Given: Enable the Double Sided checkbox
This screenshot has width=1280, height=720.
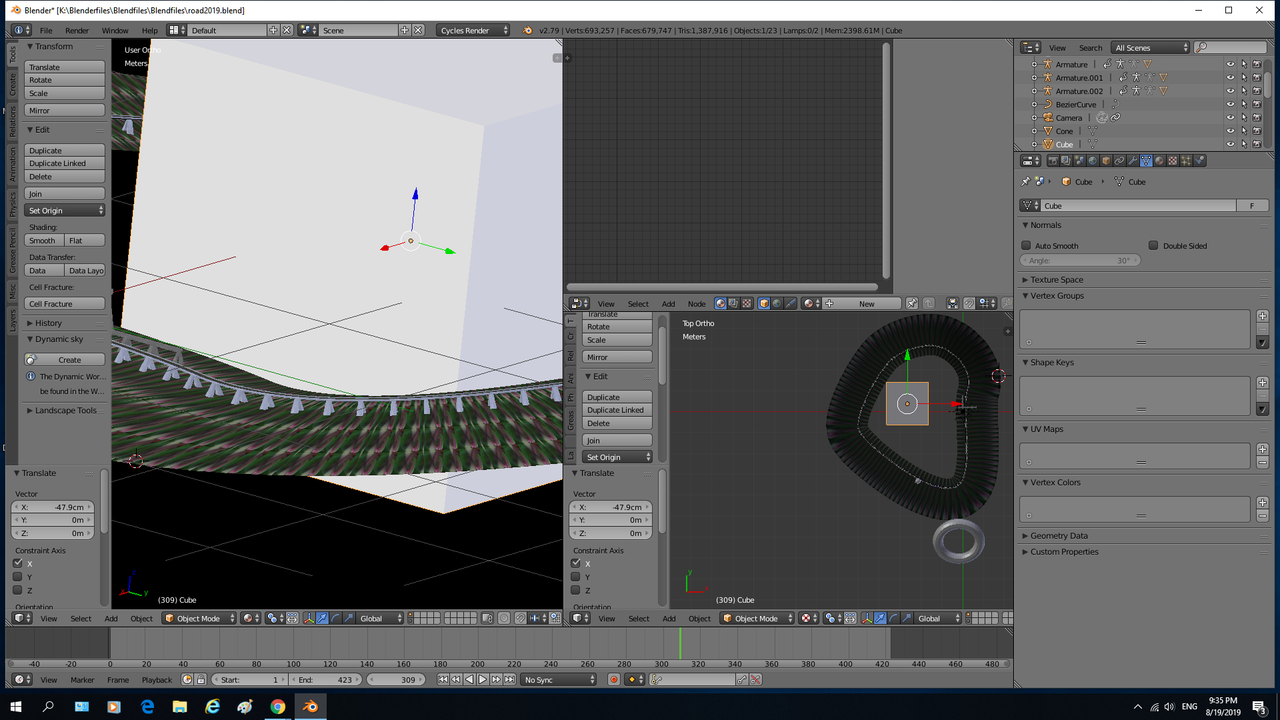Looking at the screenshot, I should coord(1153,245).
